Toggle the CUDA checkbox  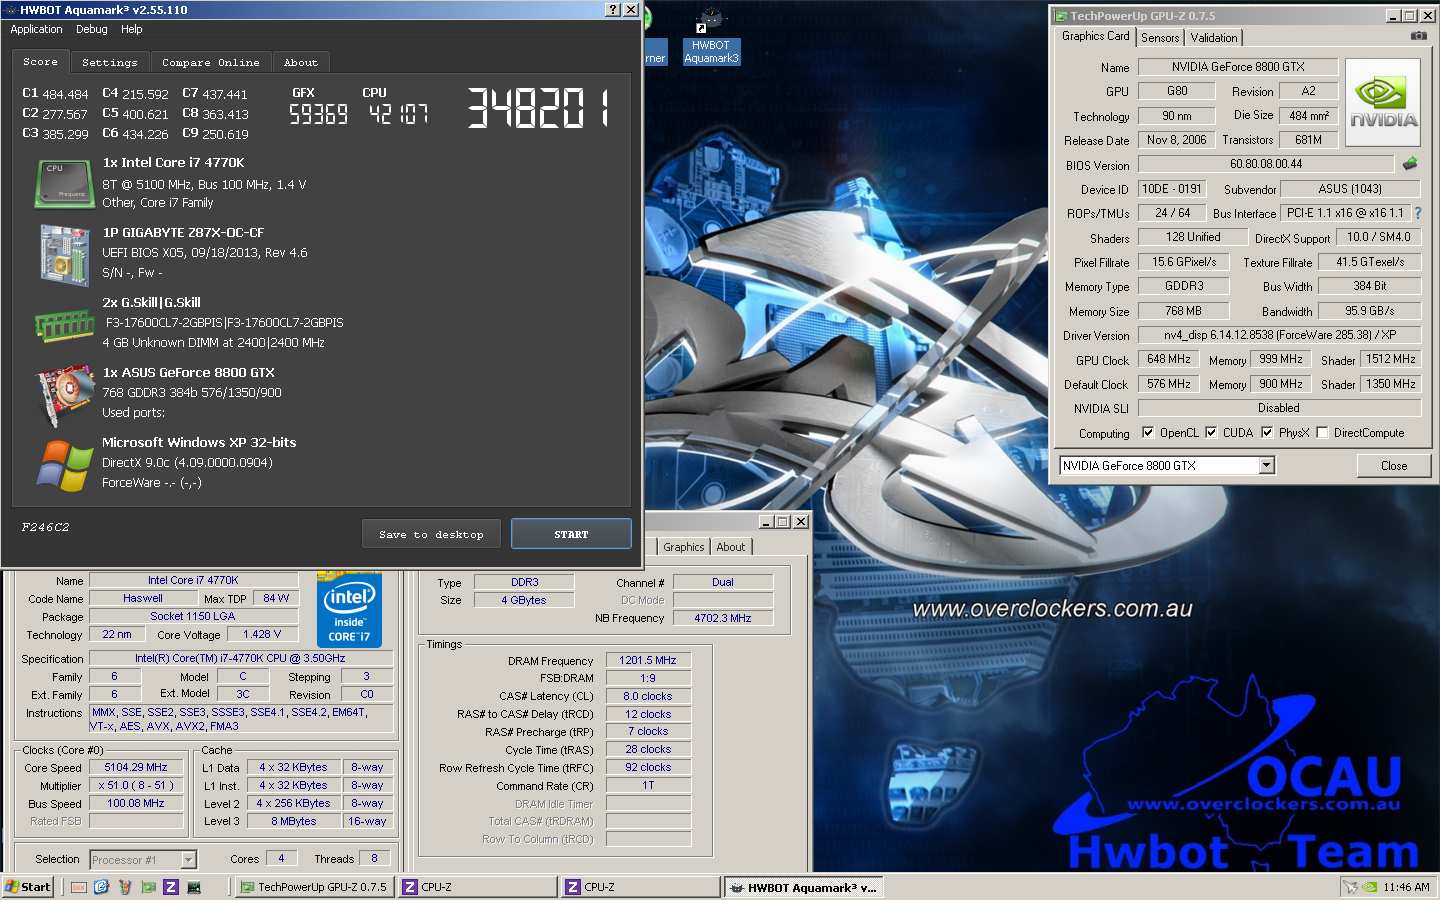coord(1211,433)
